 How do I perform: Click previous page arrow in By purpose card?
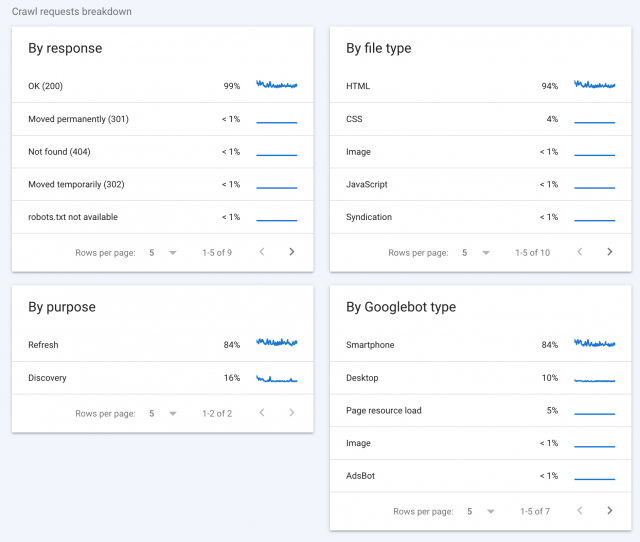[x=262, y=413]
